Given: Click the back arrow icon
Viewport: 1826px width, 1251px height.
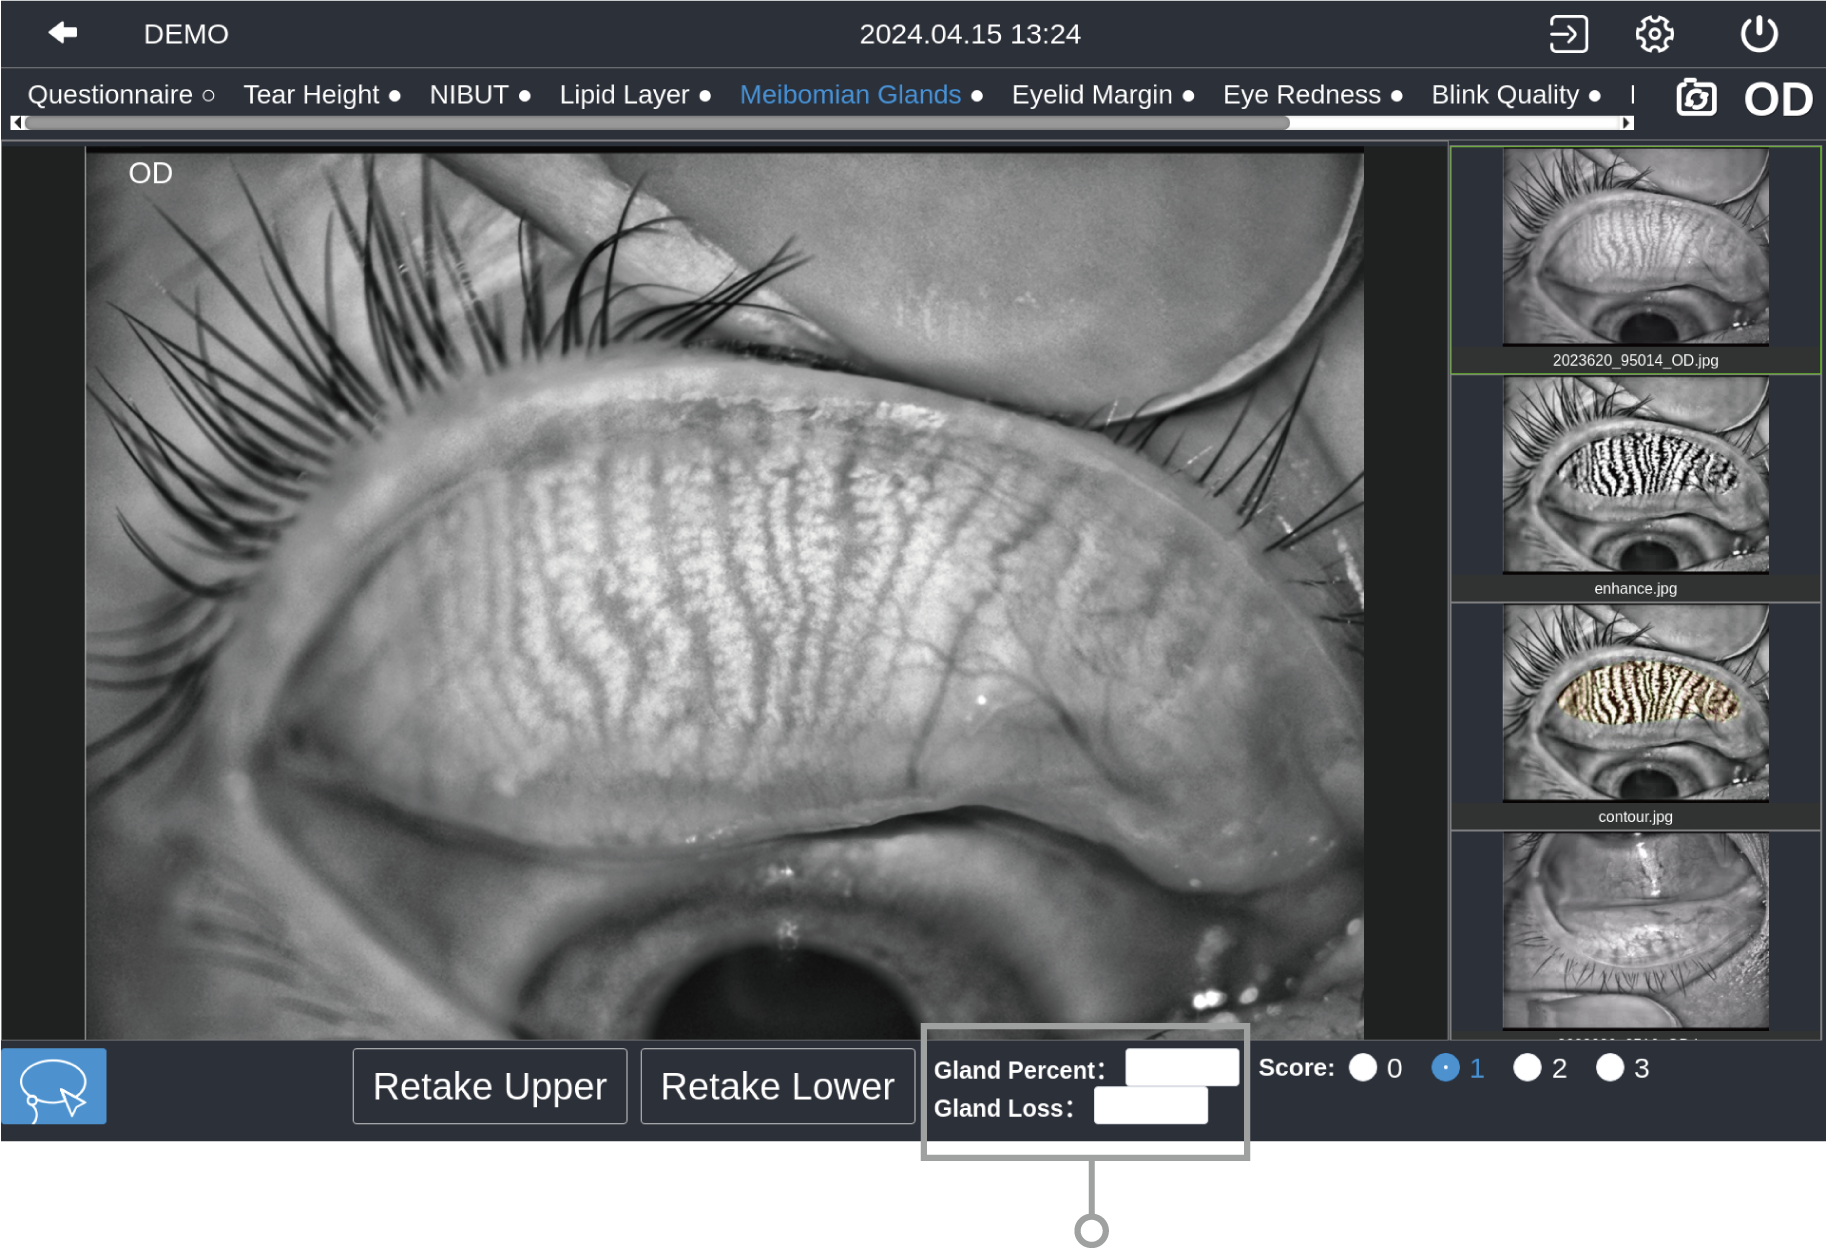Looking at the screenshot, I should click(63, 33).
